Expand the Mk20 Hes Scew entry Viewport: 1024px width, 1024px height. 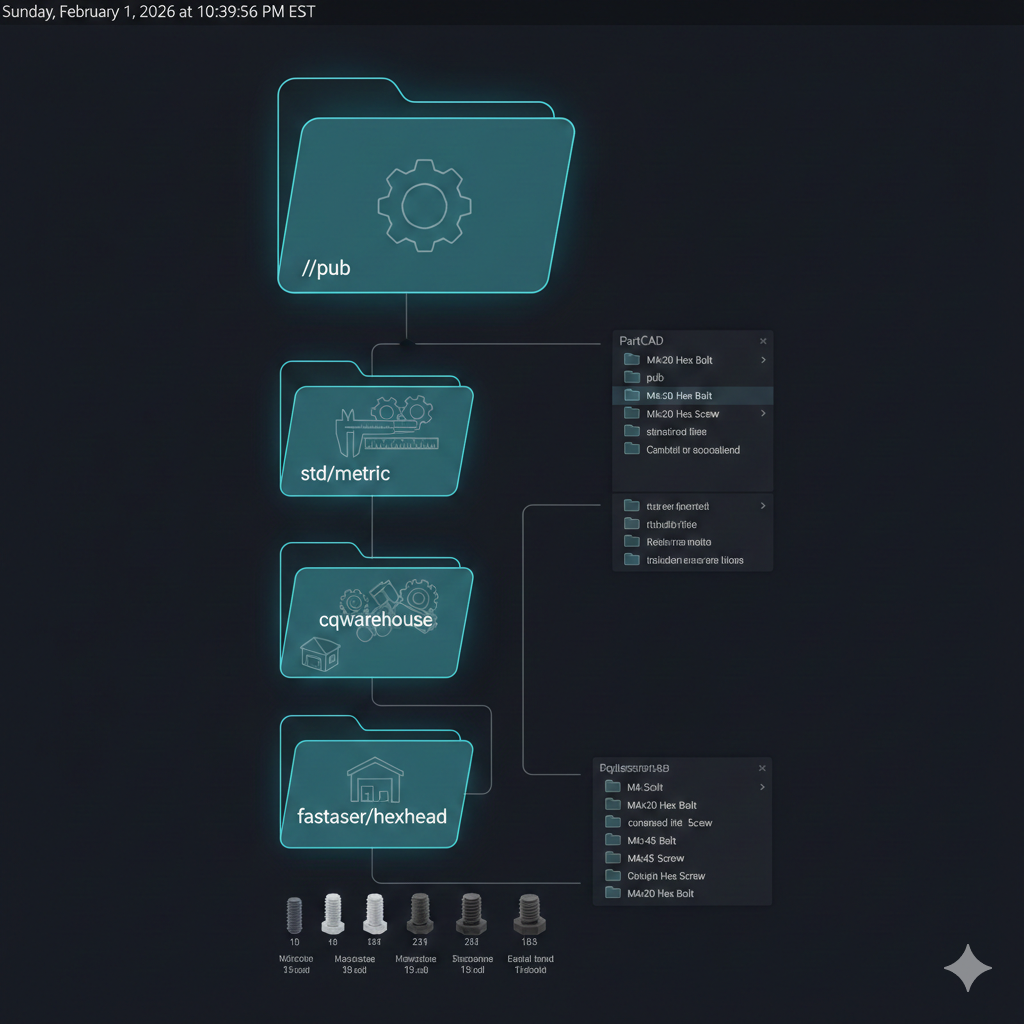(x=765, y=413)
